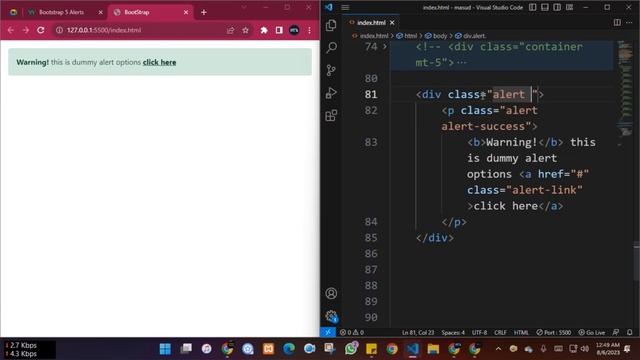Open the Windows Start menu
The width and height of the screenshot is (640, 360).
165,349
